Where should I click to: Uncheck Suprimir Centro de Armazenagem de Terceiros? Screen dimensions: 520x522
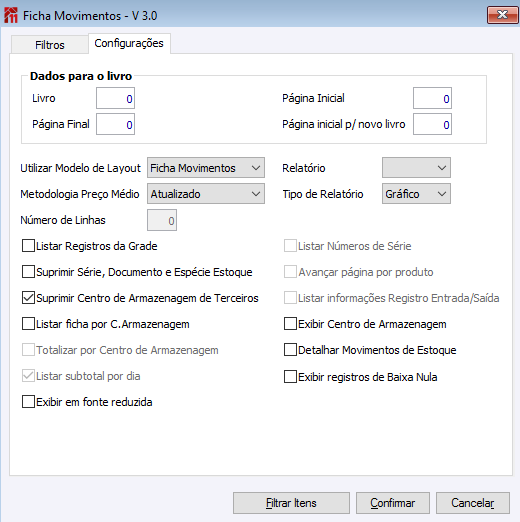(x=28, y=298)
